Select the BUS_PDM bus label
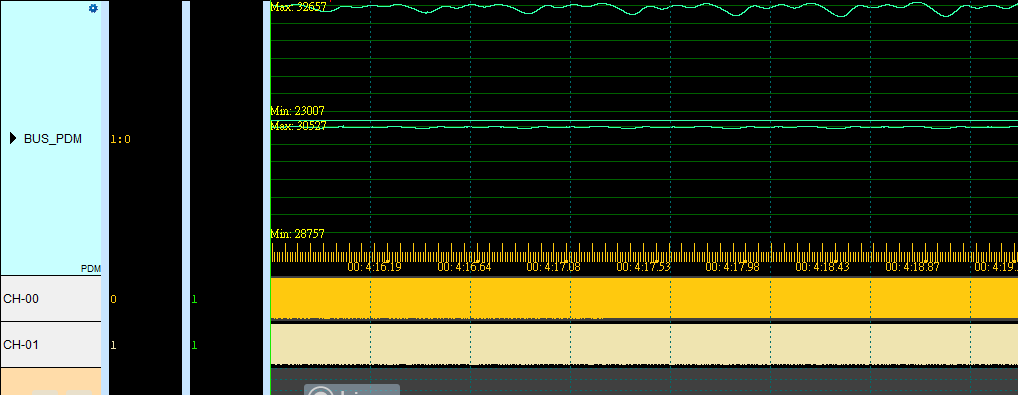 point(53,138)
